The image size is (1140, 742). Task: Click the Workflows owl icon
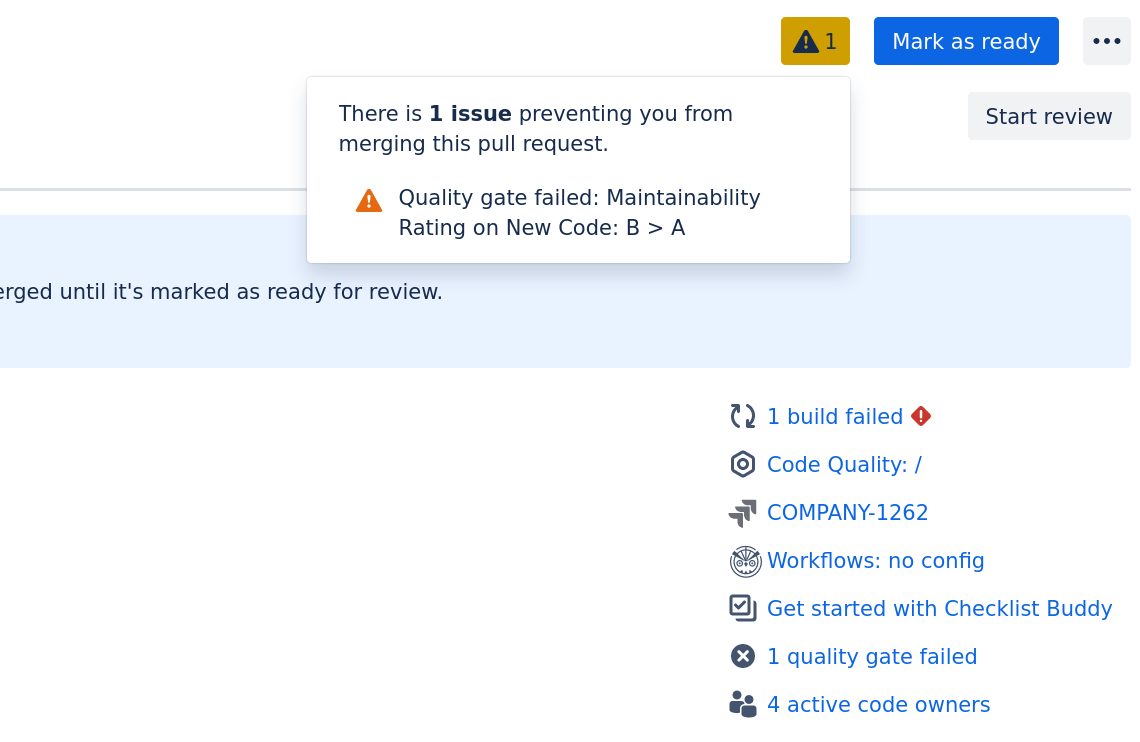(x=745, y=561)
